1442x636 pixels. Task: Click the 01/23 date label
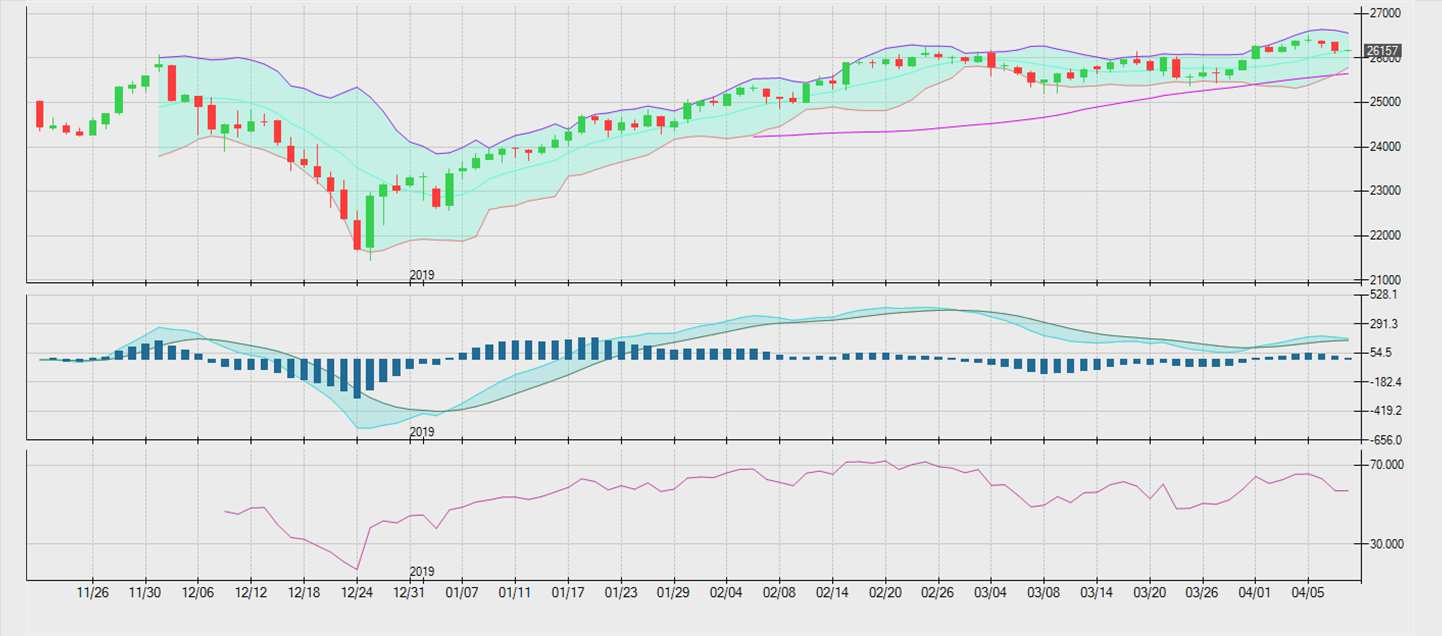[x=621, y=591]
